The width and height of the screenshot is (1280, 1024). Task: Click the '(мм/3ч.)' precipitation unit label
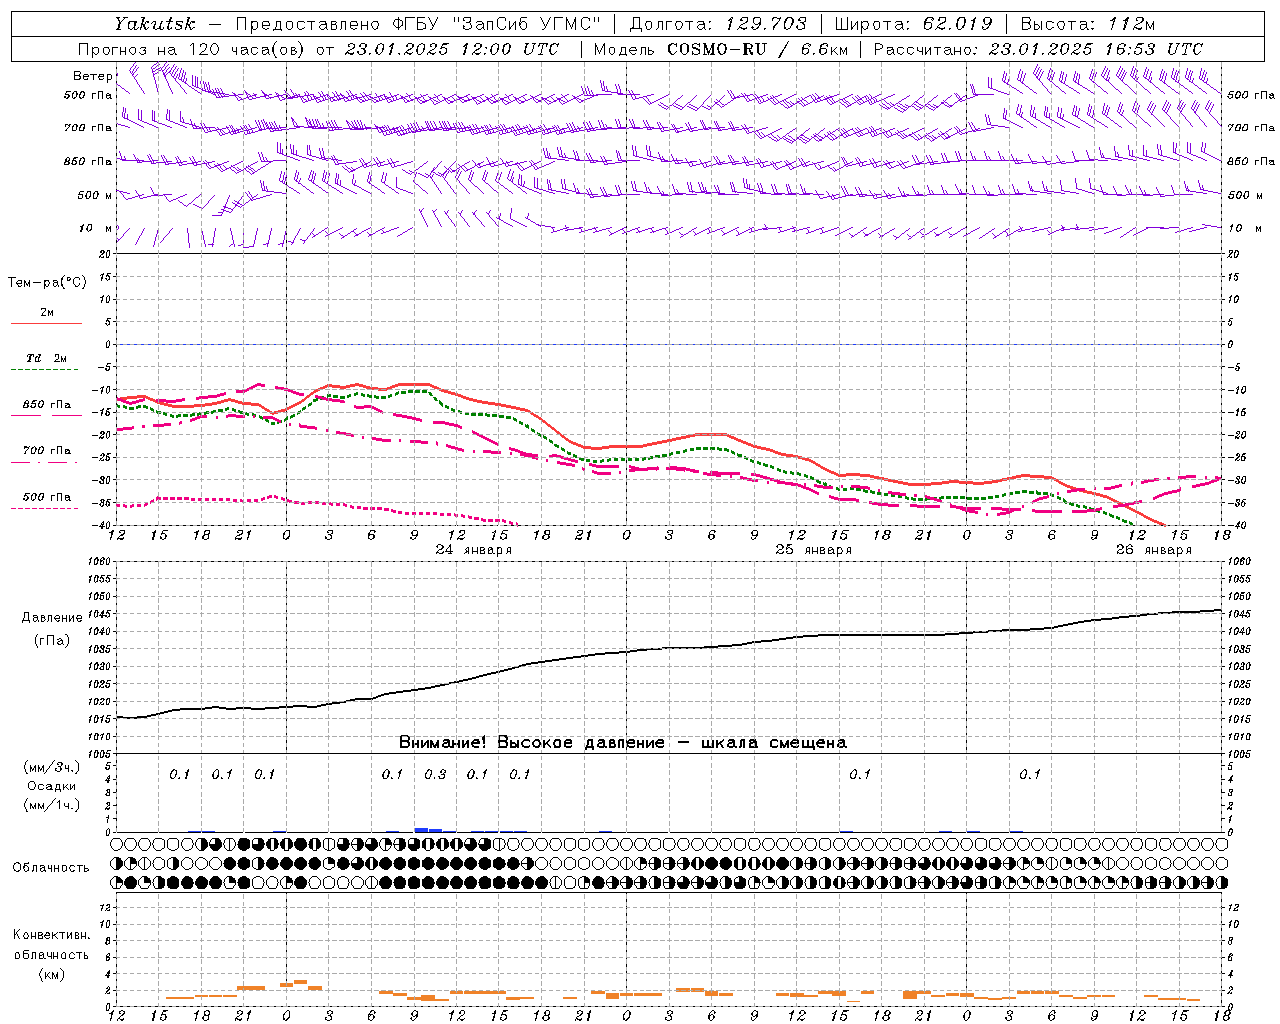point(52,767)
